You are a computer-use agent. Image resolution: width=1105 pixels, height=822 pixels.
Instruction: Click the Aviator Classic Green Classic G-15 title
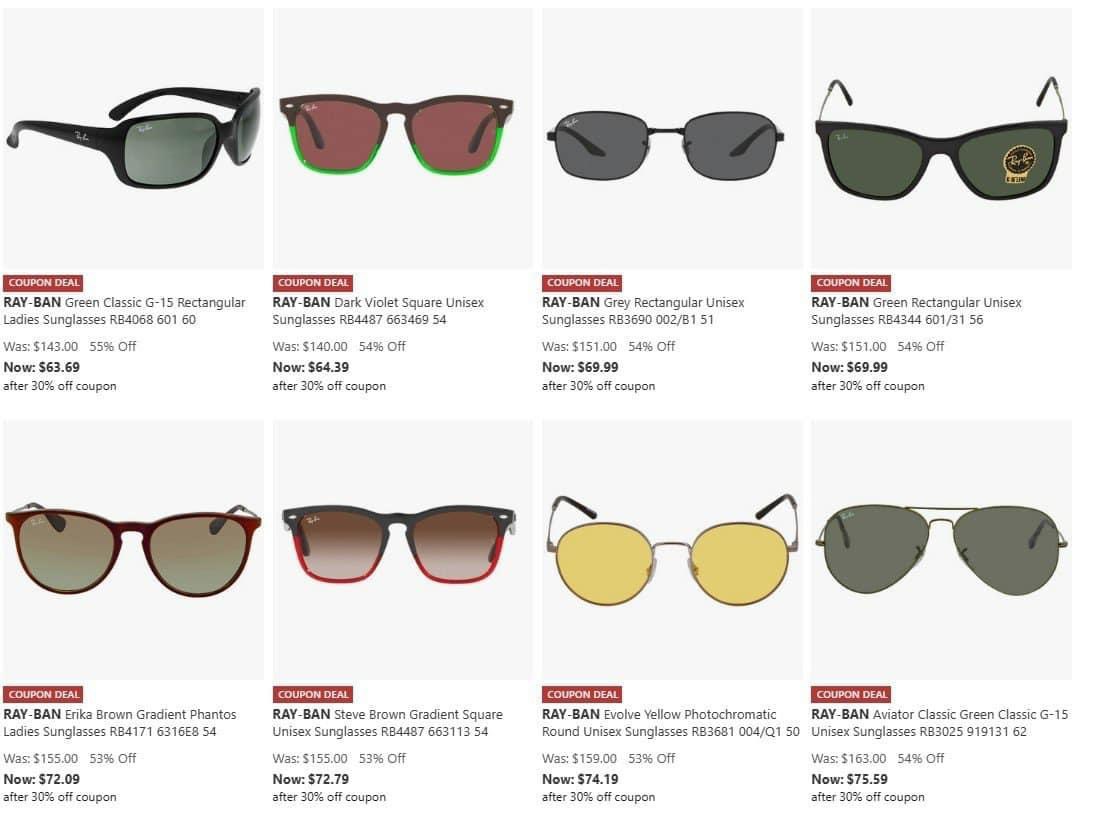click(x=939, y=723)
